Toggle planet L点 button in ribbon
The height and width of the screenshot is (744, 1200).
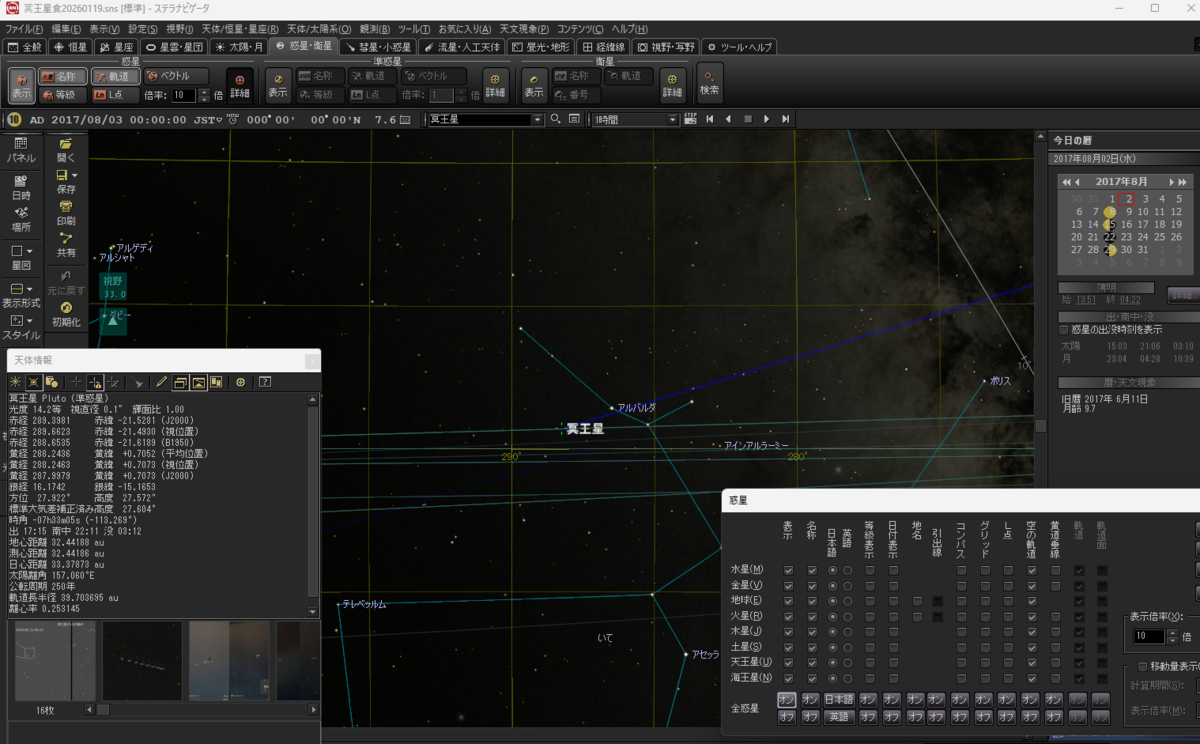coord(115,95)
